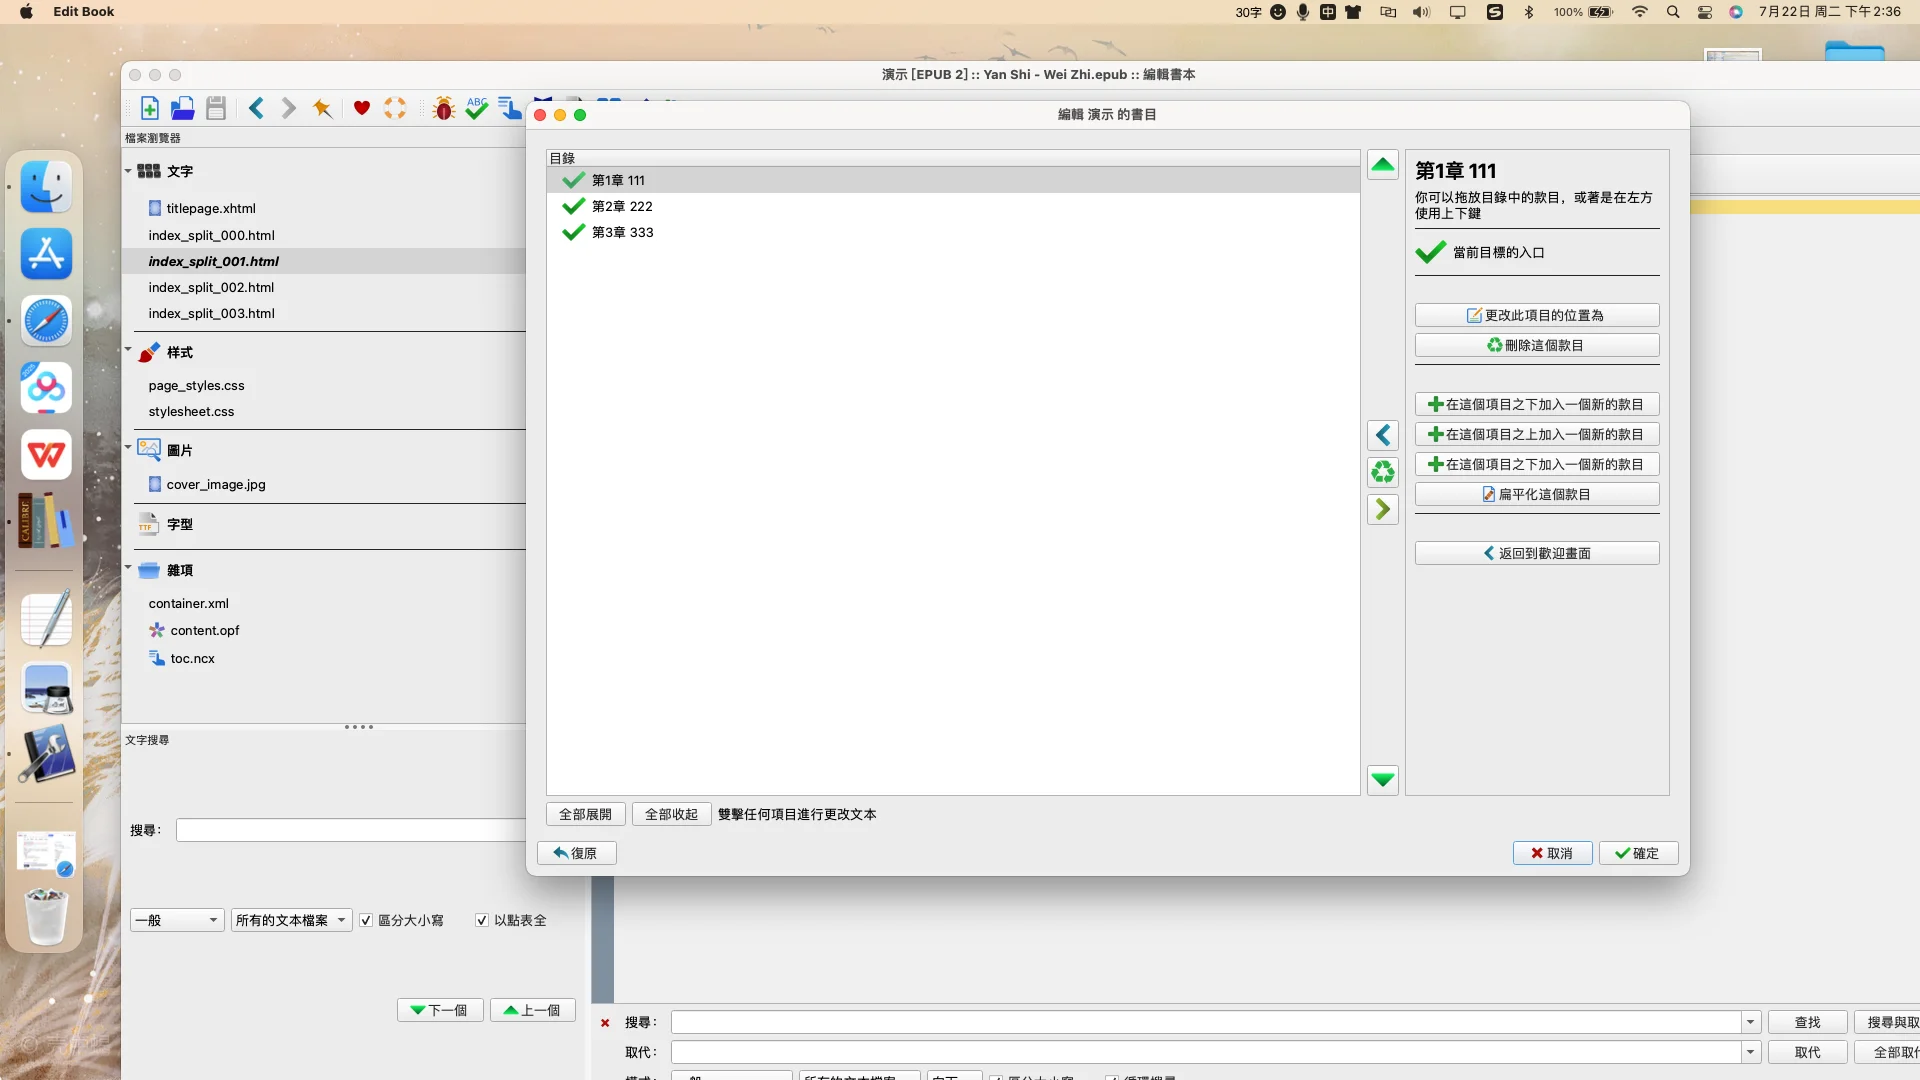This screenshot has height=1080, width=1920.
Task: Click 全部收起 button
Action: pos(671,814)
